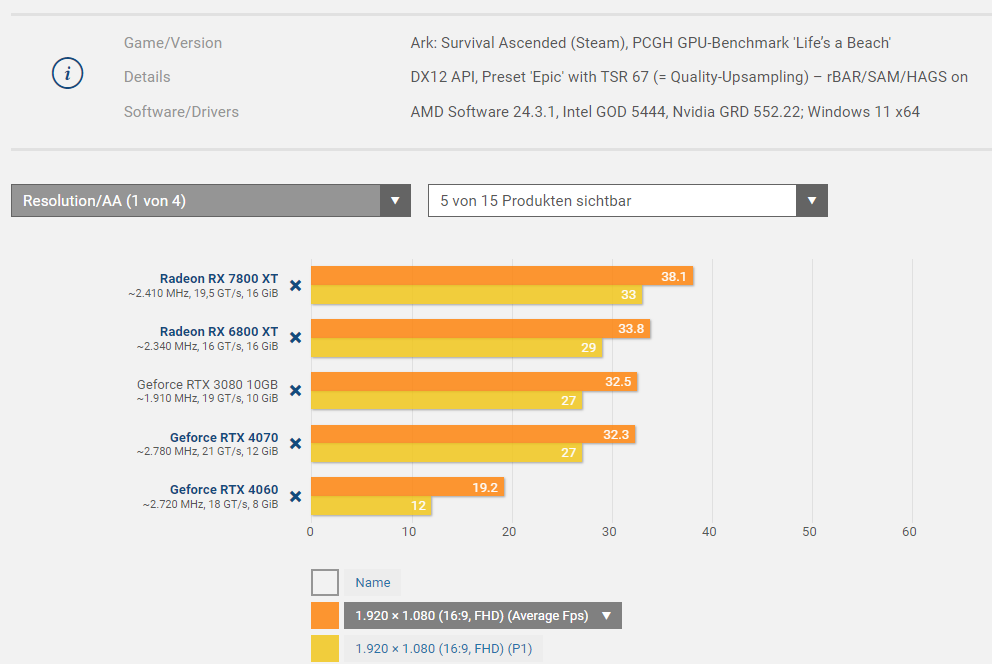Click the Game/Version label
Image resolution: width=992 pixels, height=664 pixels.
click(173, 43)
